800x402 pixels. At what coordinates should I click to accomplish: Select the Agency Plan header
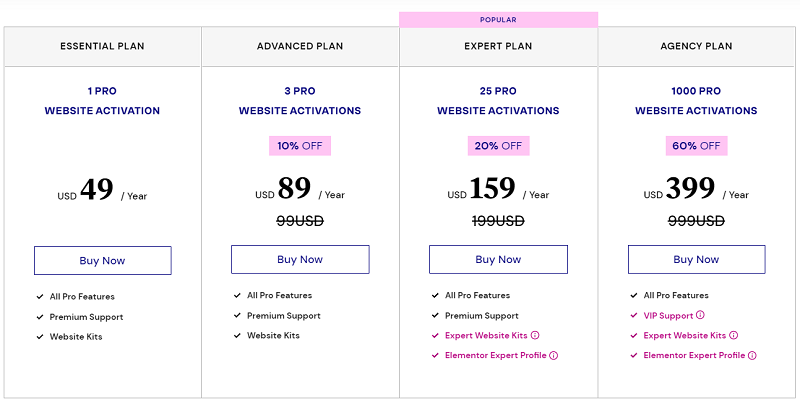[x=696, y=46]
